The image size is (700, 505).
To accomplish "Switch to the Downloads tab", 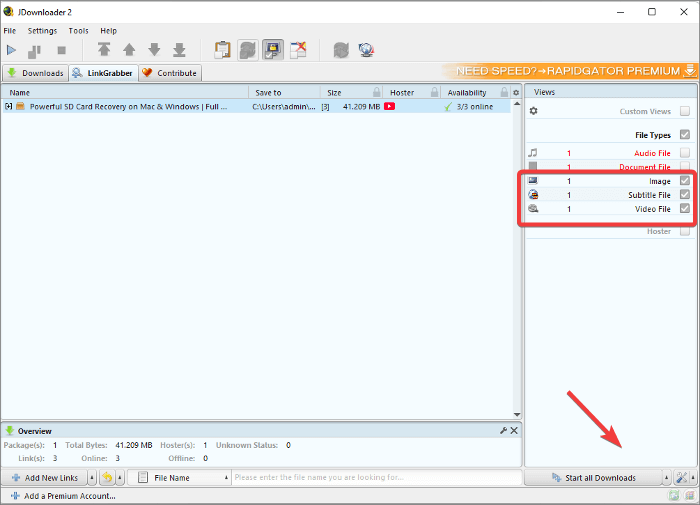I will (36, 73).
